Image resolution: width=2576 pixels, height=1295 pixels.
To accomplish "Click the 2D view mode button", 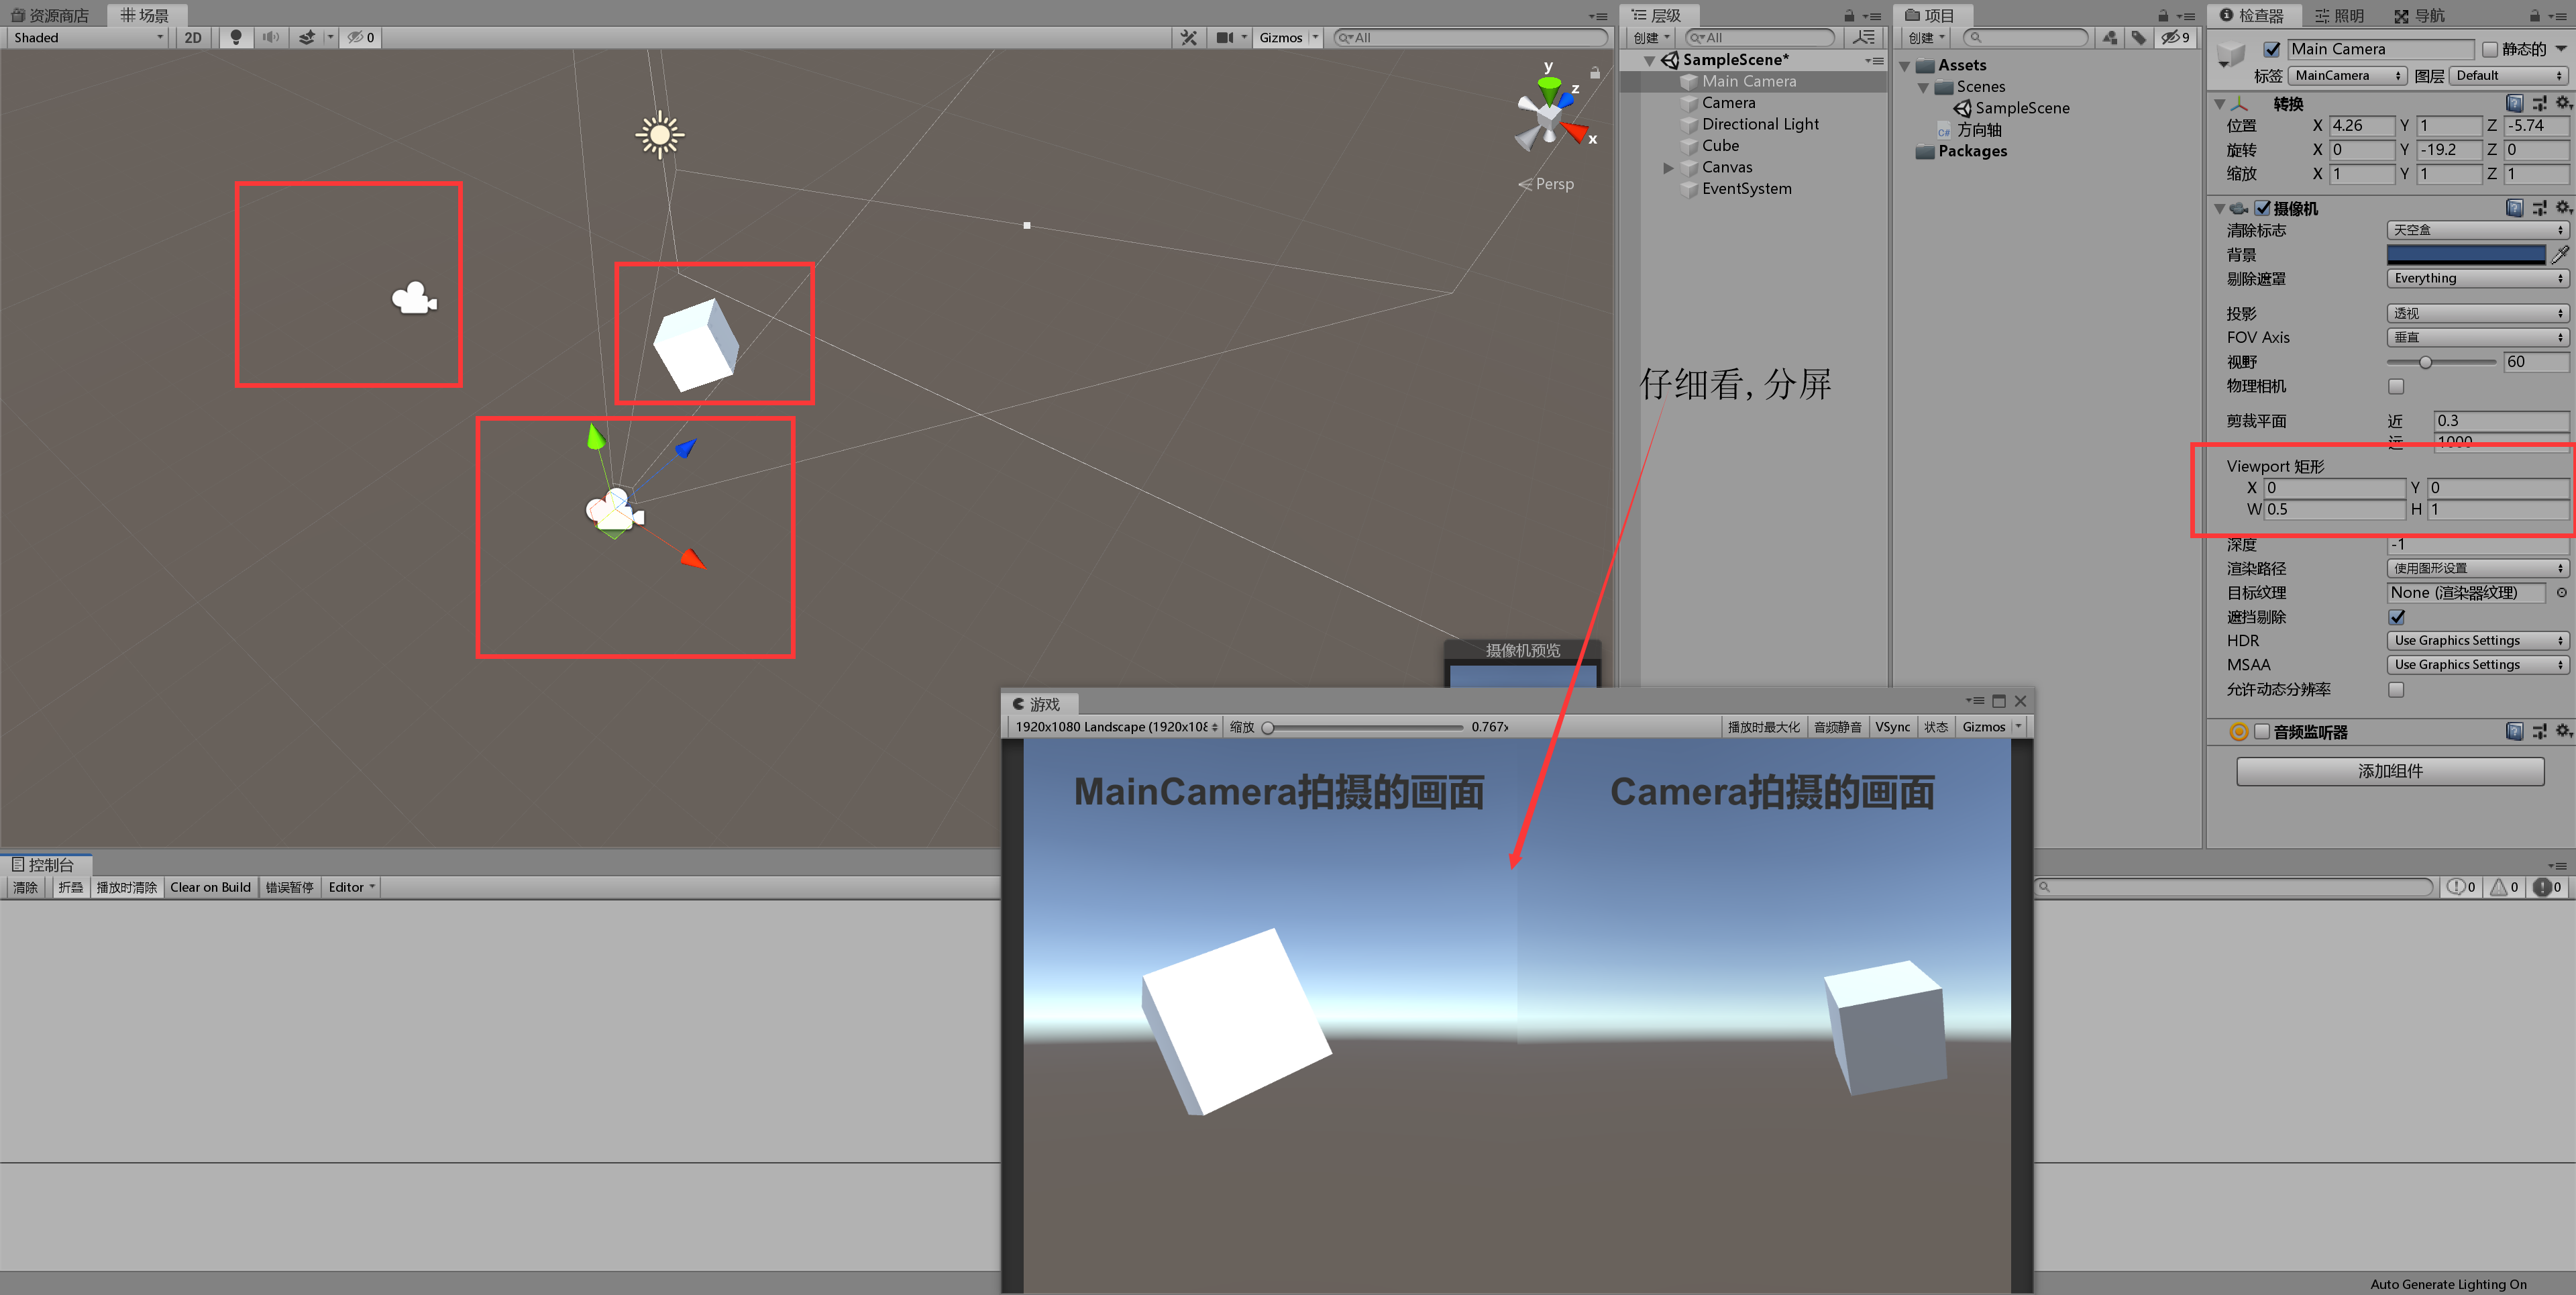I will [193, 37].
